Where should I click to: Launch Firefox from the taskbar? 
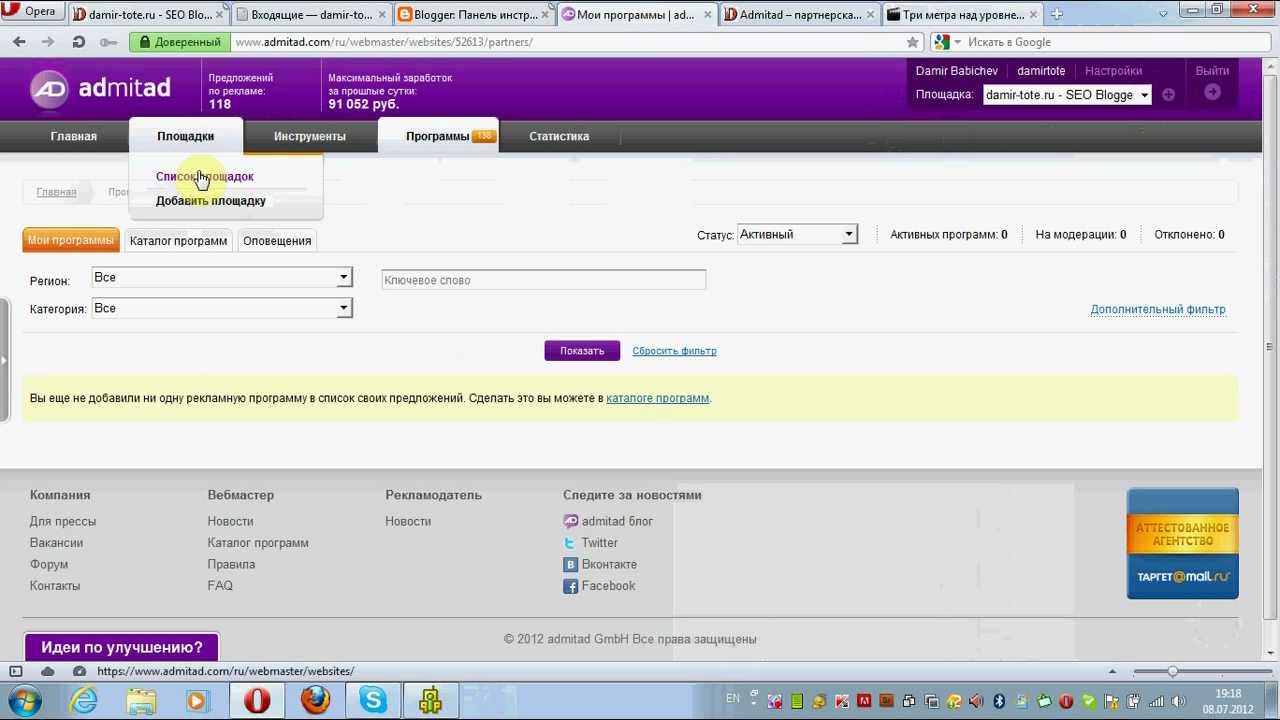coord(315,700)
